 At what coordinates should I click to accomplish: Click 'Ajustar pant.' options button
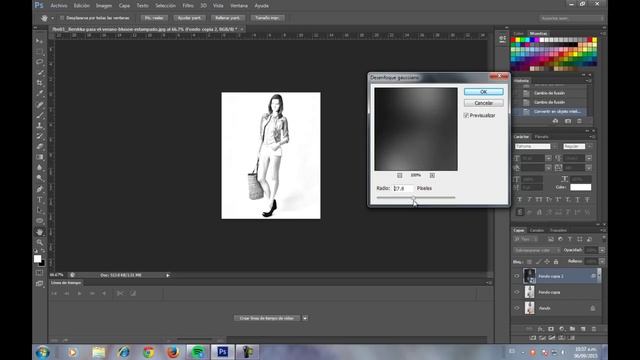pyautogui.click(x=189, y=18)
